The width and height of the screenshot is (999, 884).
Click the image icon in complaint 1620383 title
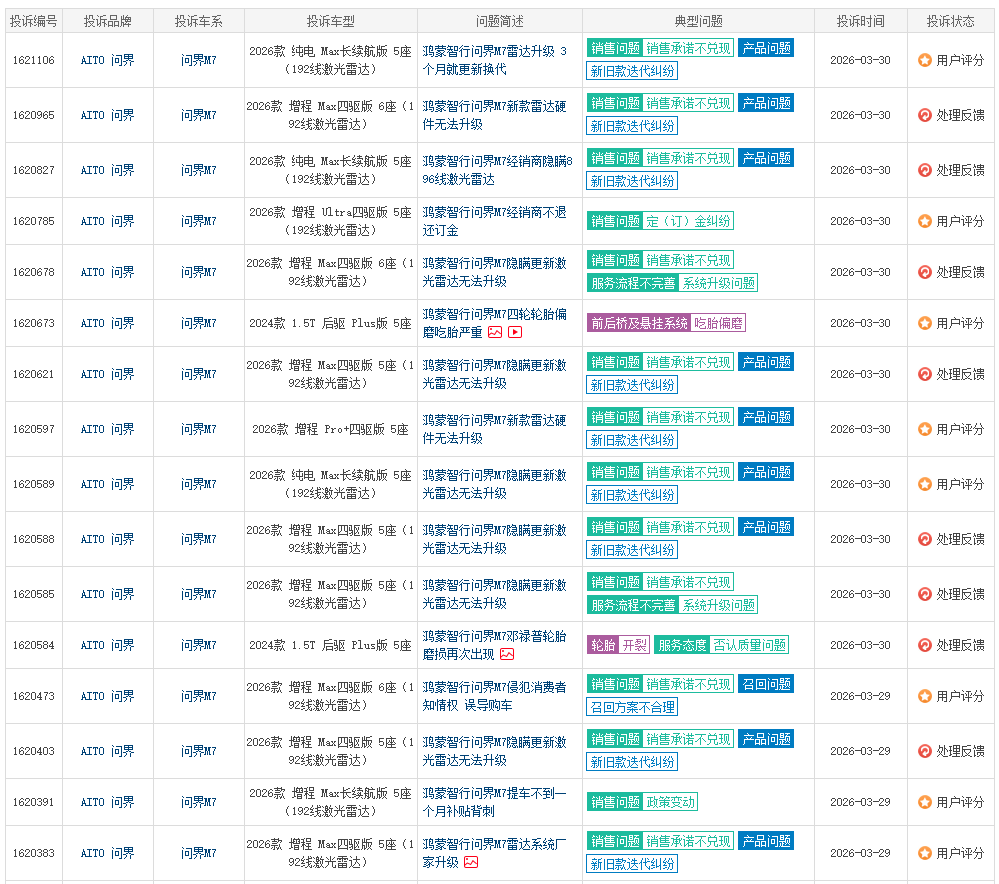tap(471, 862)
